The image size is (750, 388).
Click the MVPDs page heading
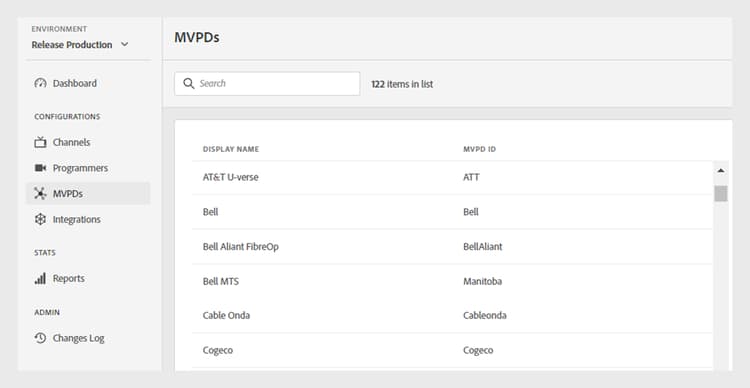[197, 38]
